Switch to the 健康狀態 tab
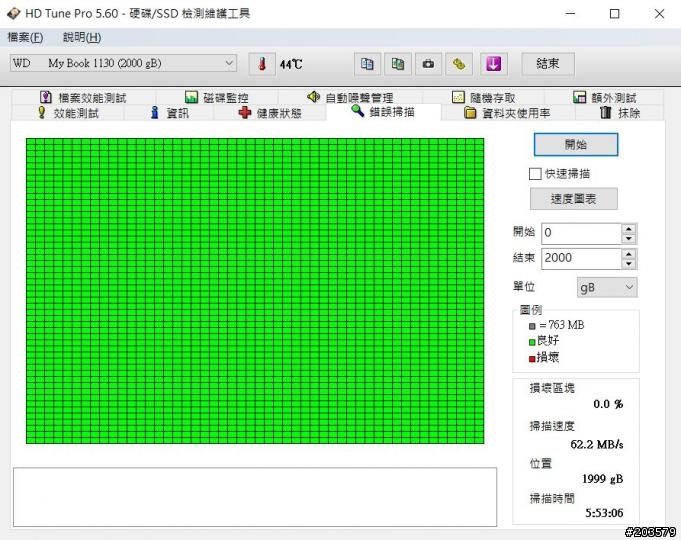 coord(270,113)
